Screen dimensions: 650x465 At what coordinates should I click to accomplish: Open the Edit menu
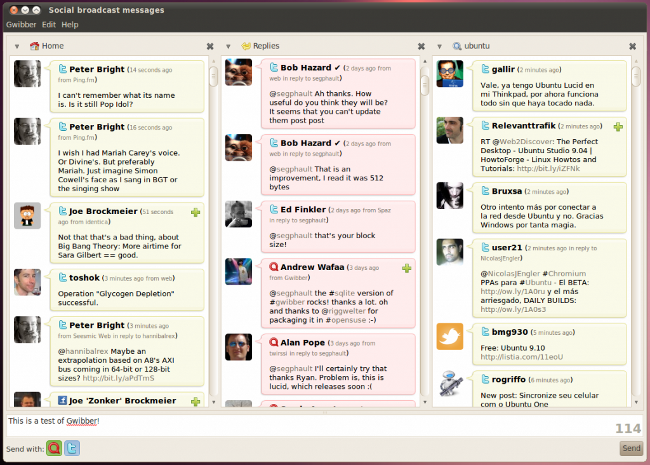(x=49, y=24)
